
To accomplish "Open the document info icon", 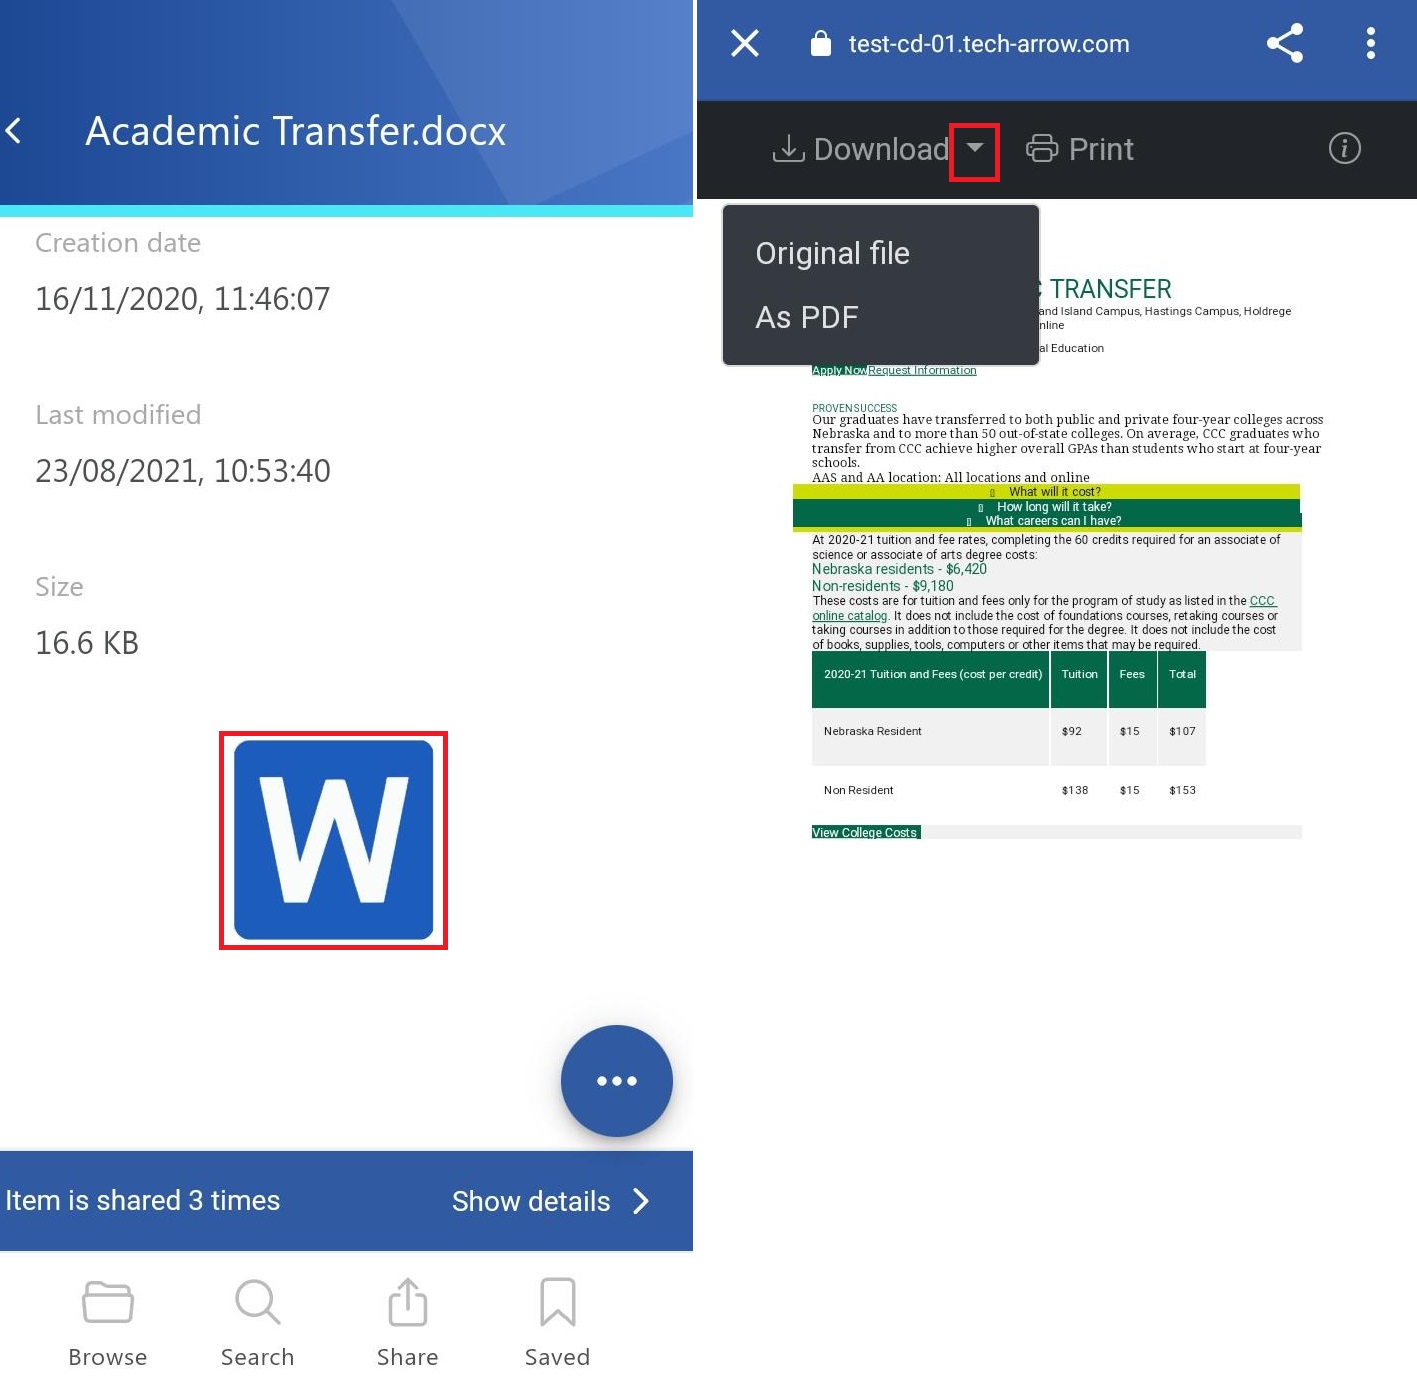I will 1345,149.
